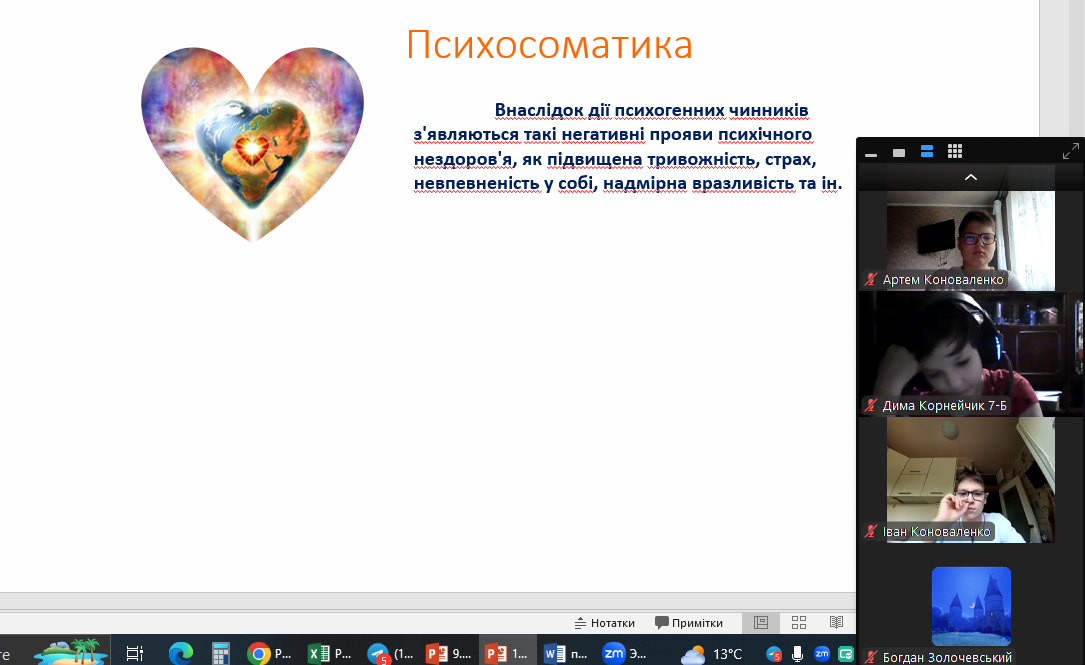Click muted mic icon next to Дима Корнейчик
The image size is (1085, 665).
coord(871,406)
